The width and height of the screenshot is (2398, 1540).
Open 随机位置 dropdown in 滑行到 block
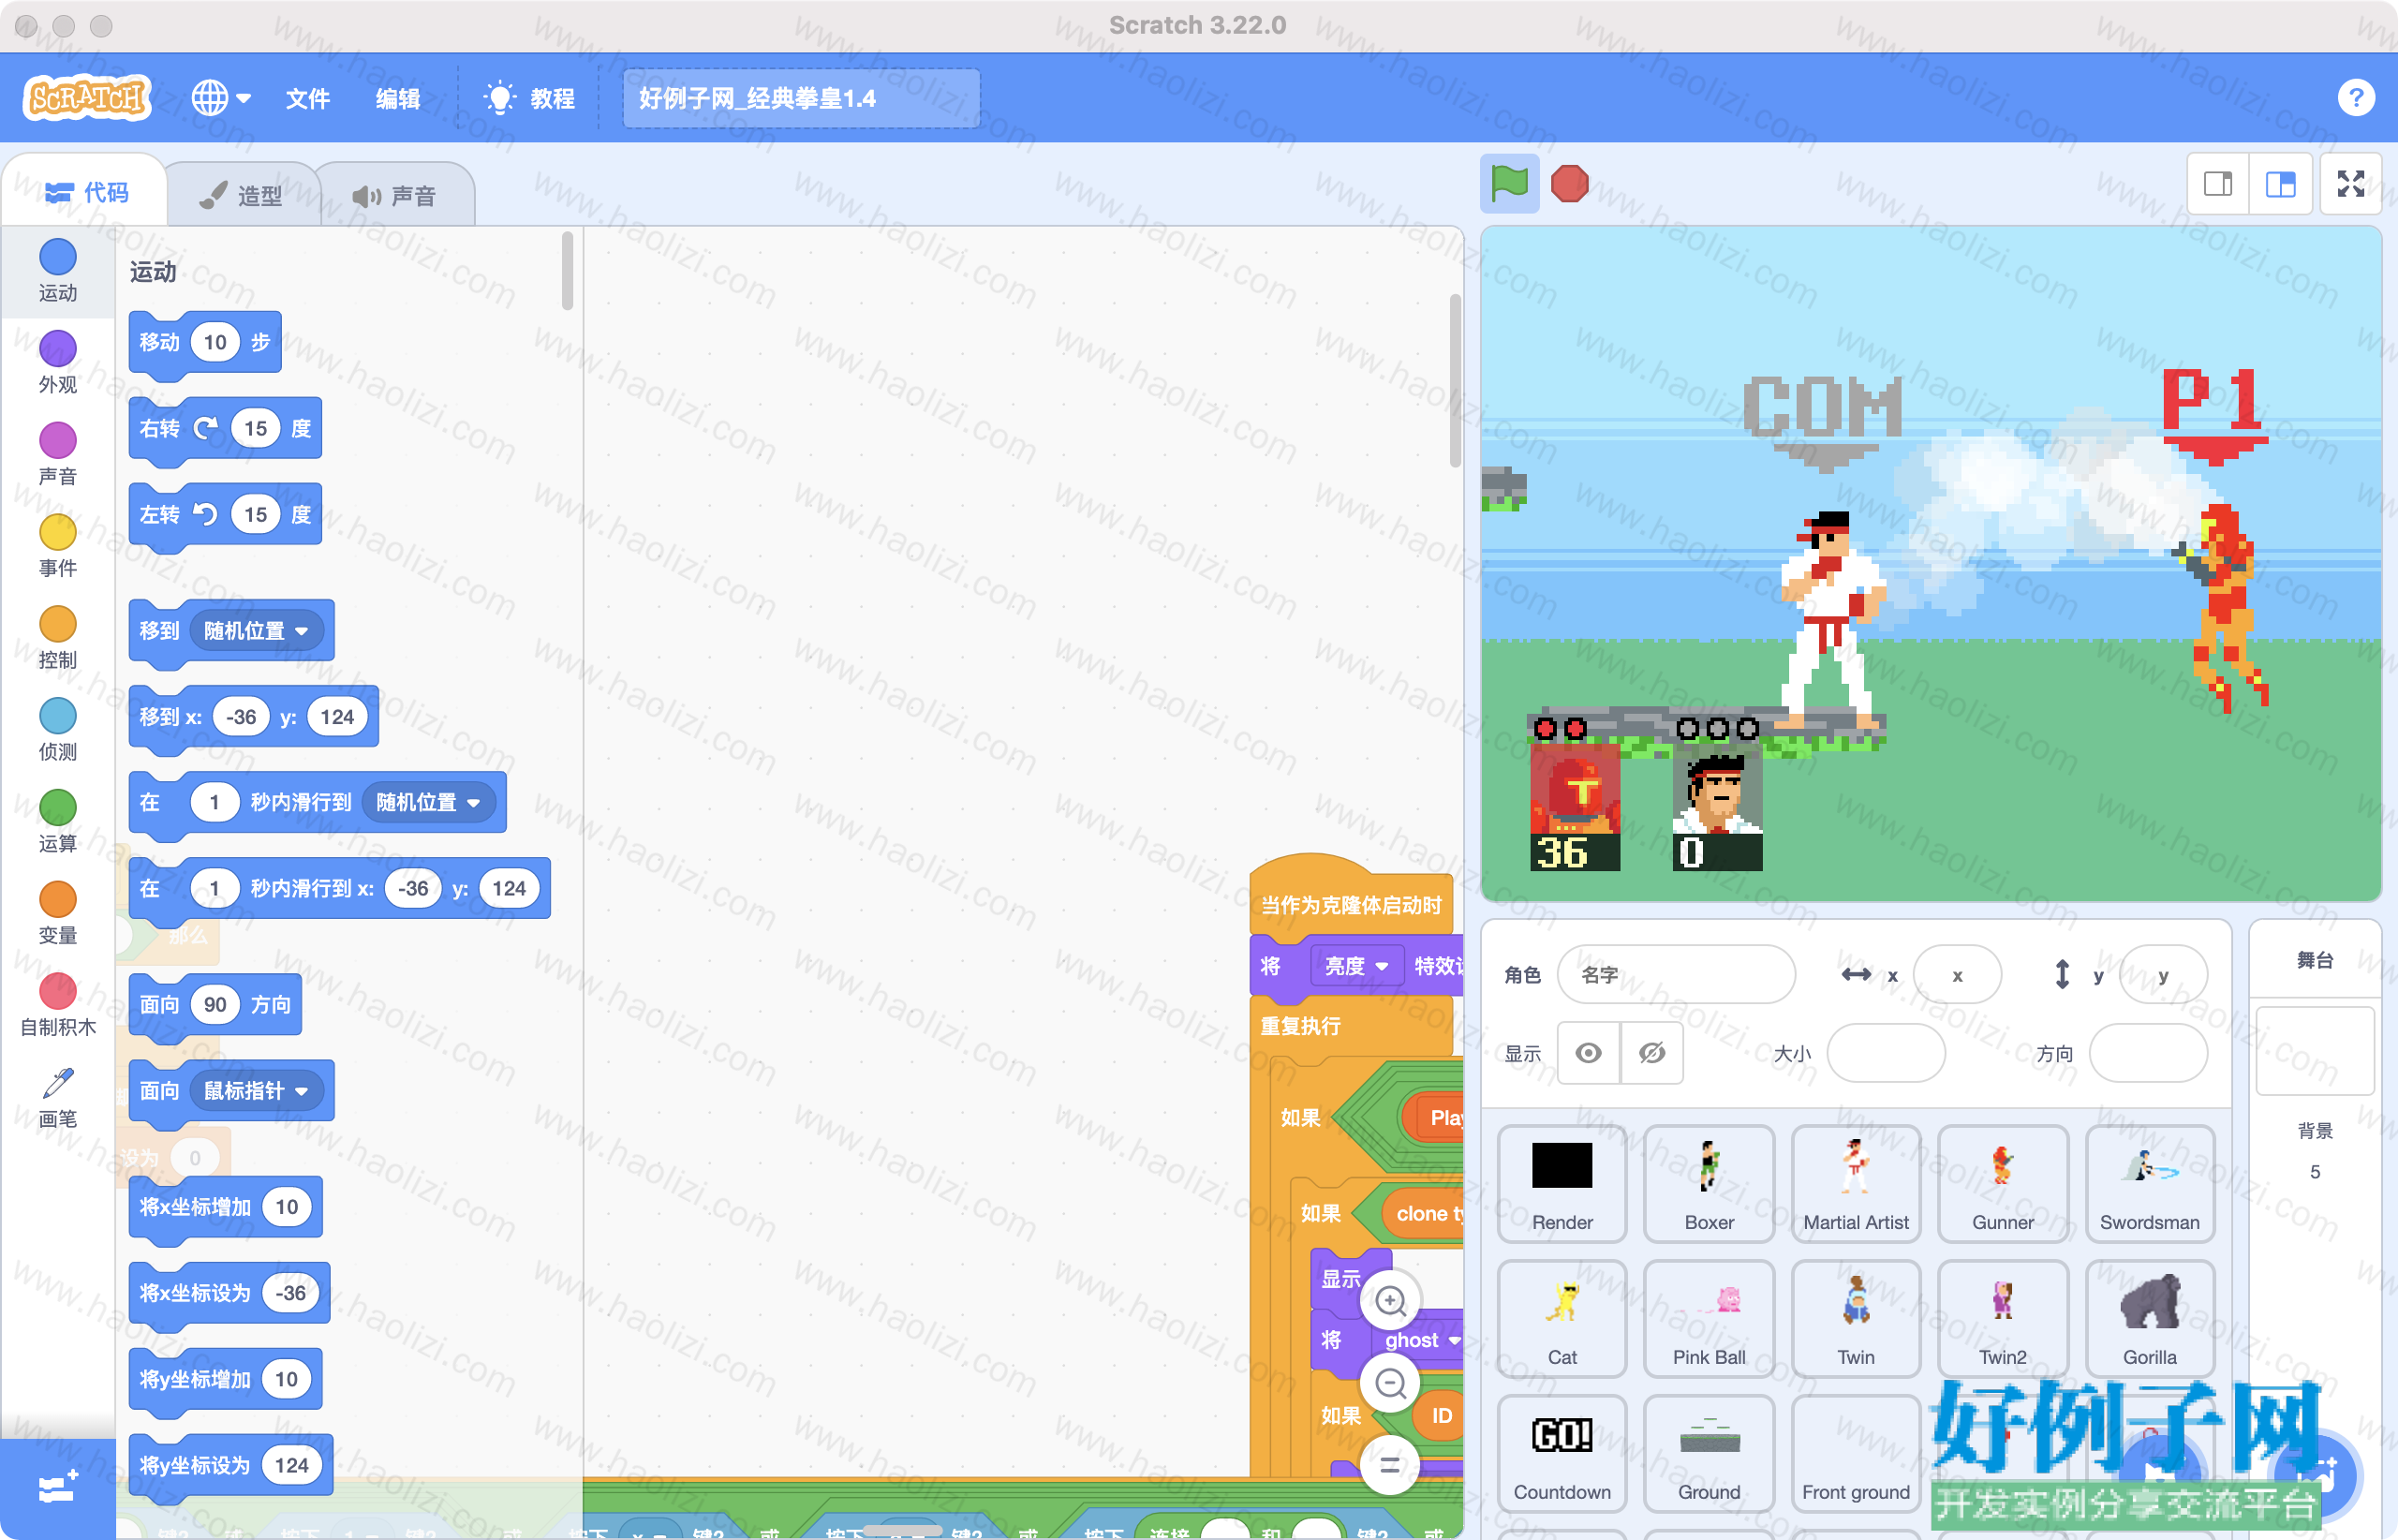pos(428,802)
